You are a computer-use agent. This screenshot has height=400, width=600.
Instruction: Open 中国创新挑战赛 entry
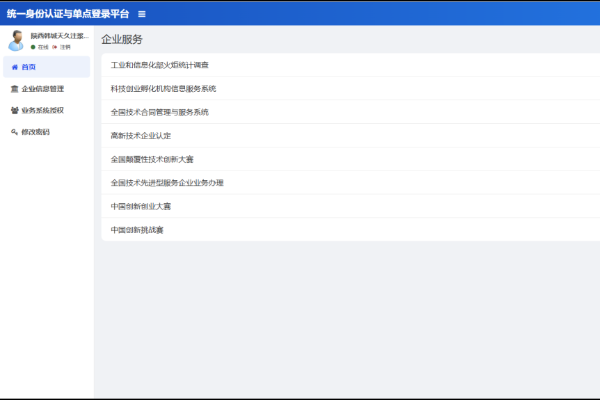(137, 230)
